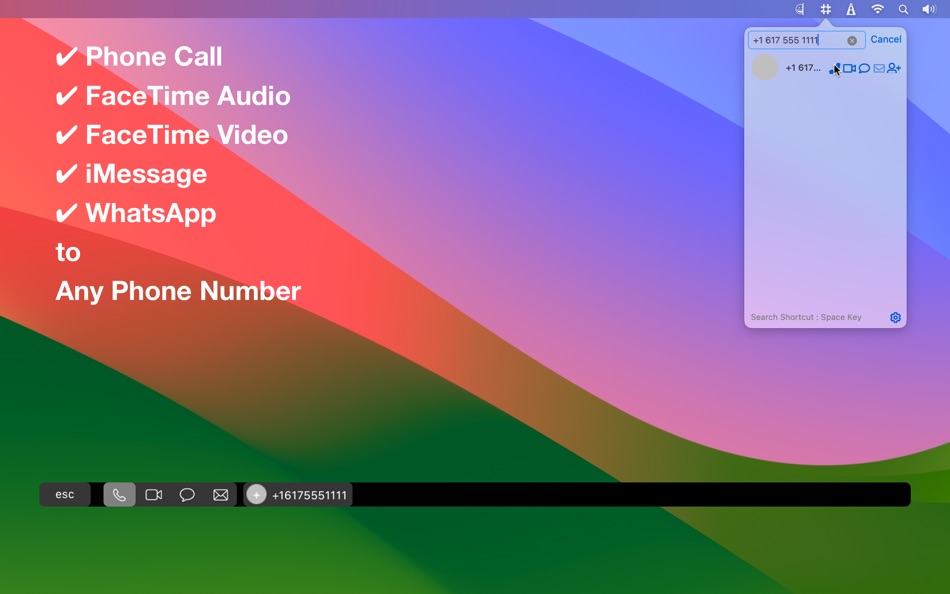The image size is (950, 594).
Task: Select the '+1 617...' result text
Action: 803,68
